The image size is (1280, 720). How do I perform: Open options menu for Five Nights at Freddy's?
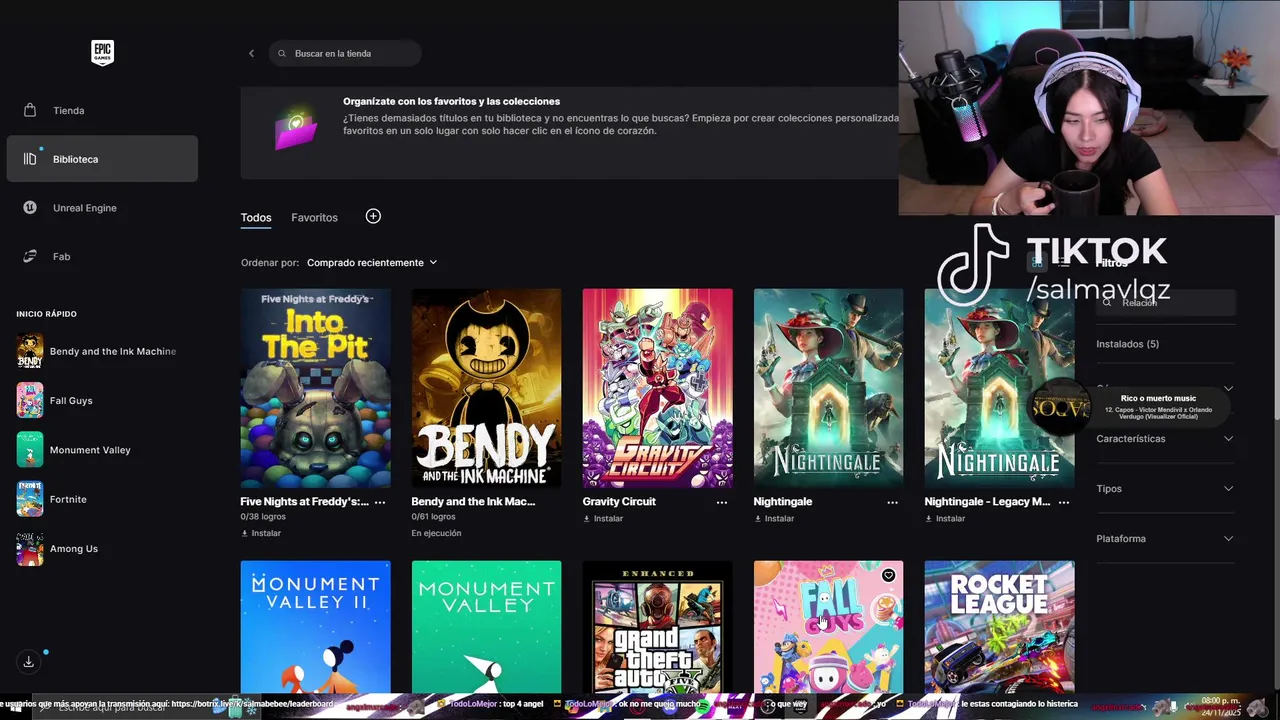pos(380,502)
